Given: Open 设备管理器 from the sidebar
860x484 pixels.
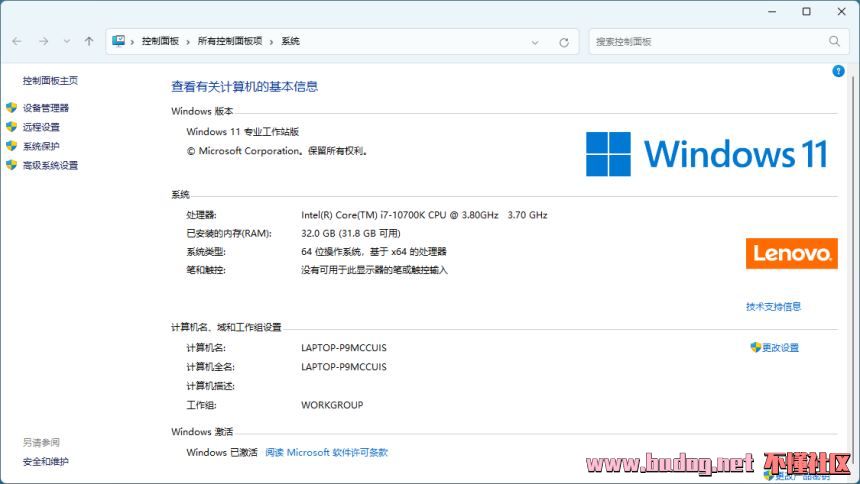Looking at the screenshot, I should (46, 108).
